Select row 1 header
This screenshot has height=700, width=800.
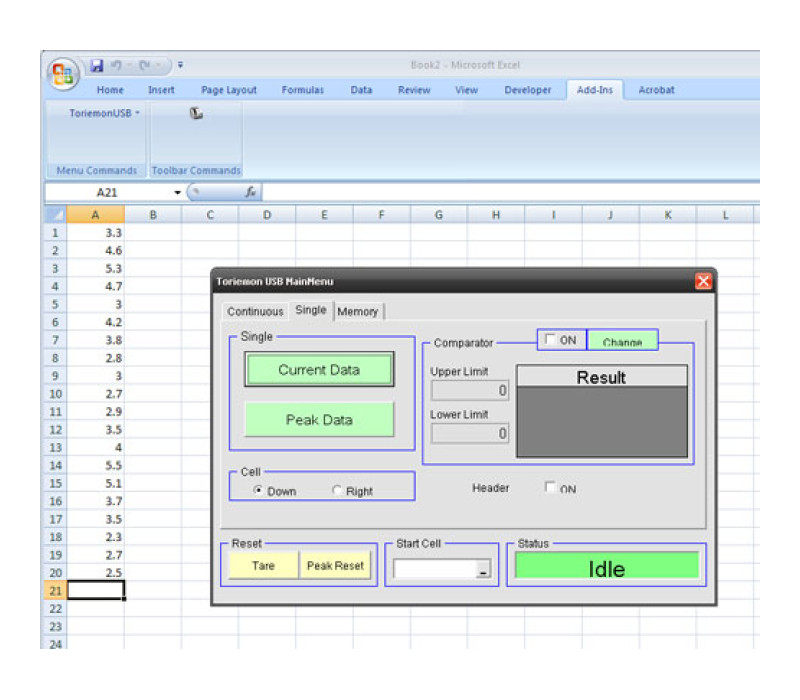click(x=55, y=233)
